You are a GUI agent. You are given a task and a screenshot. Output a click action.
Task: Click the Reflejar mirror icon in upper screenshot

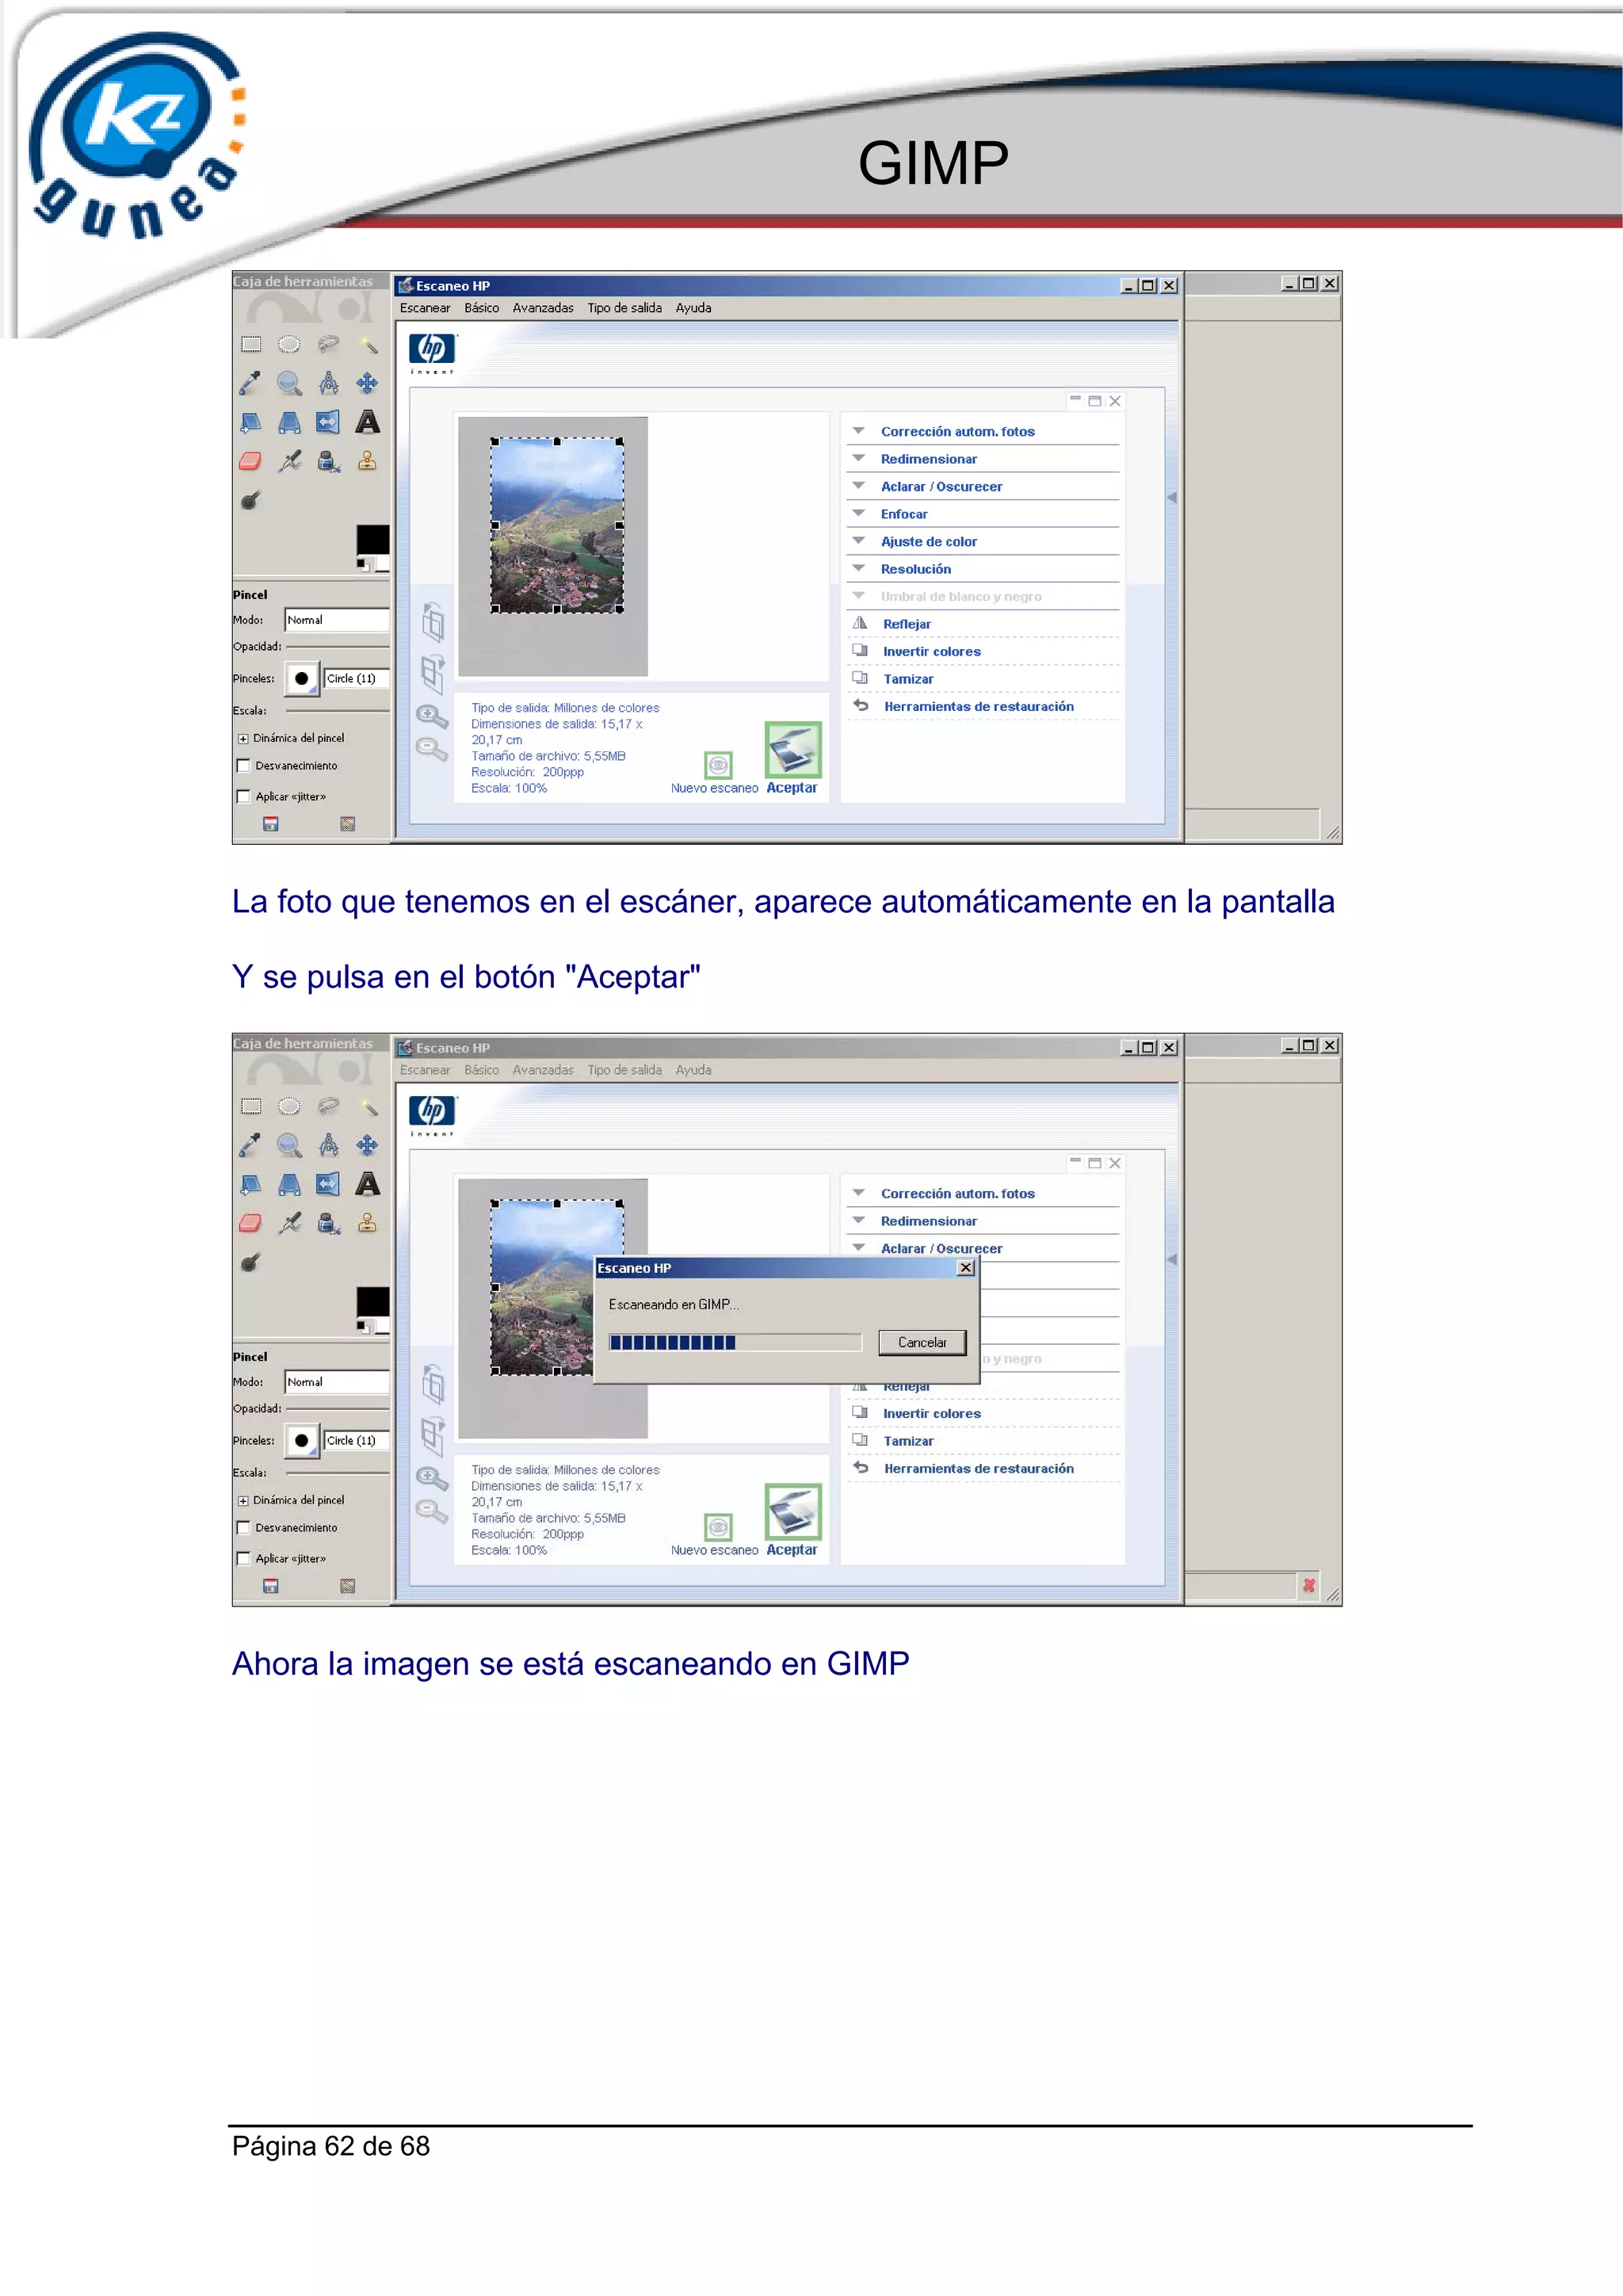click(860, 623)
